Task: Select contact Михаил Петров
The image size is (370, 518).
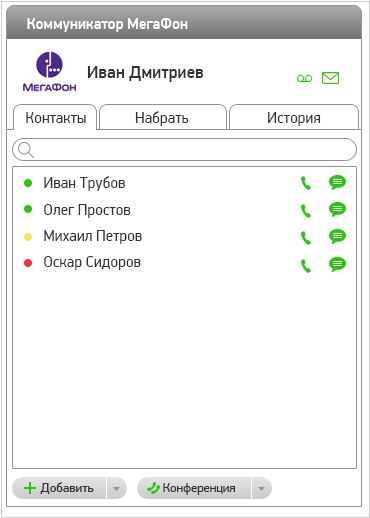Action: [93, 236]
